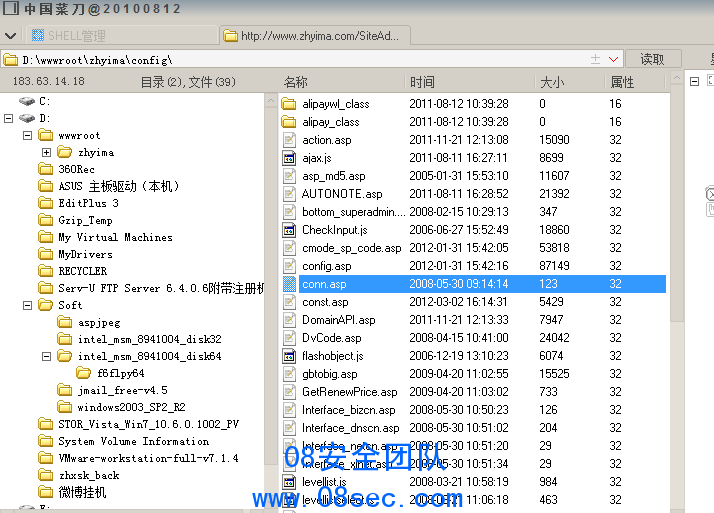Image resolution: width=714 pixels, height=513 pixels.
Task: Select file DomainAPI.asp
Action: point(338,320)
